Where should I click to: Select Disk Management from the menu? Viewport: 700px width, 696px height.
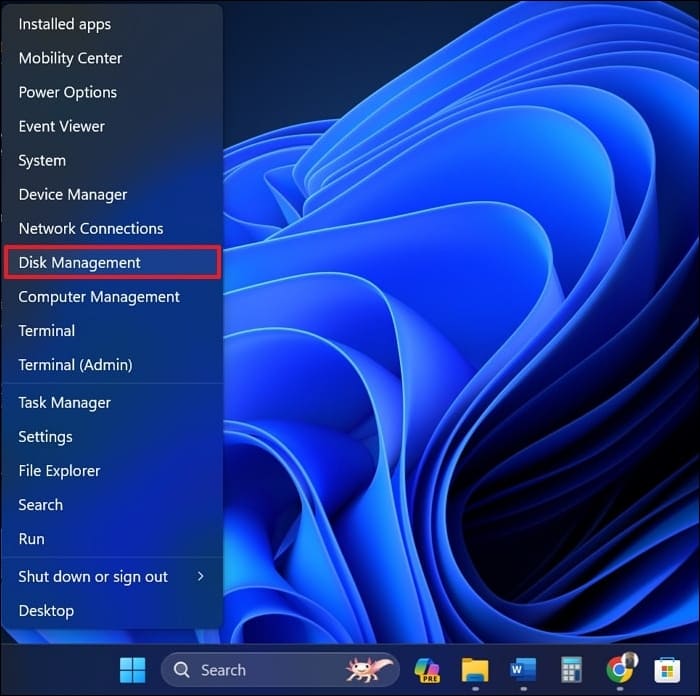click(112, 263)
